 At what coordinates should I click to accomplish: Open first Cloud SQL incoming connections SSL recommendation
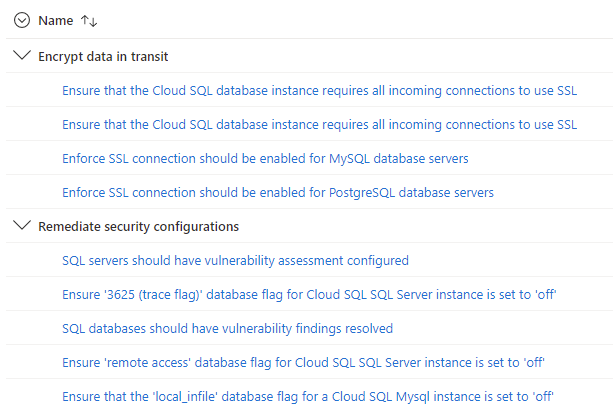coord(319,90)
